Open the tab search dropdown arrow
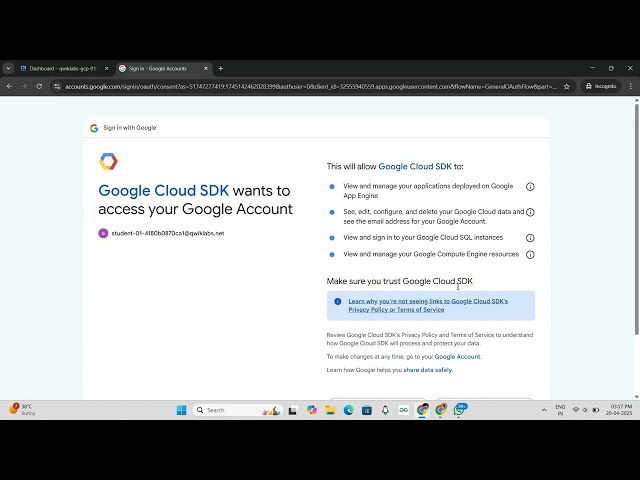 (x=9, y=69)
